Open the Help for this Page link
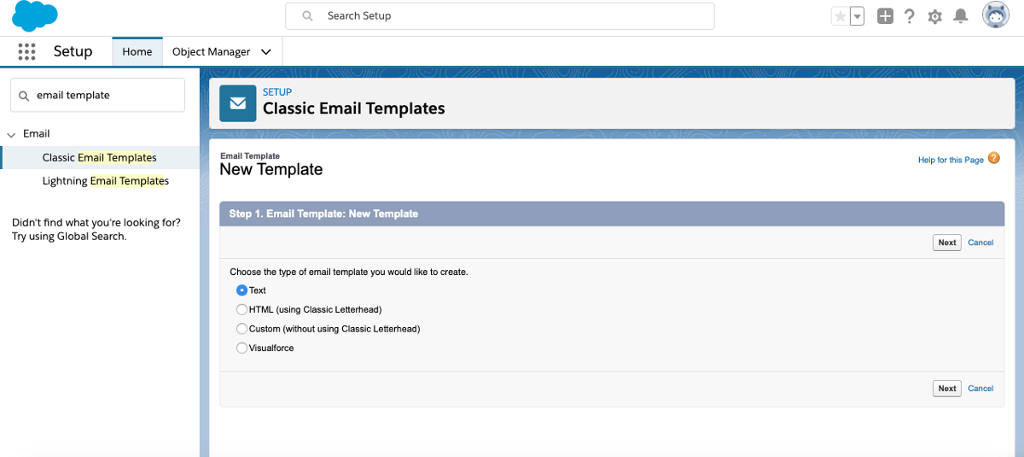The image size is (1024, 457). [x=950, y=160]
